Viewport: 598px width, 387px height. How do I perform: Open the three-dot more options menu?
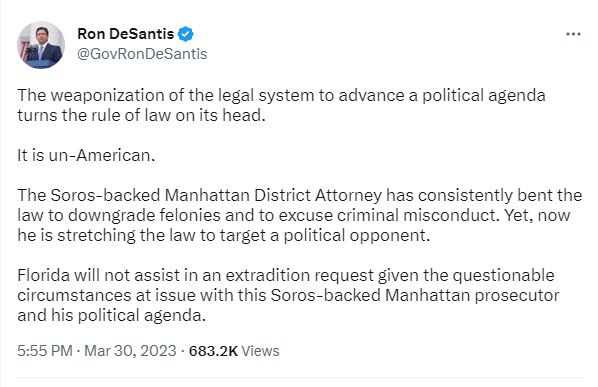point(573,34)
